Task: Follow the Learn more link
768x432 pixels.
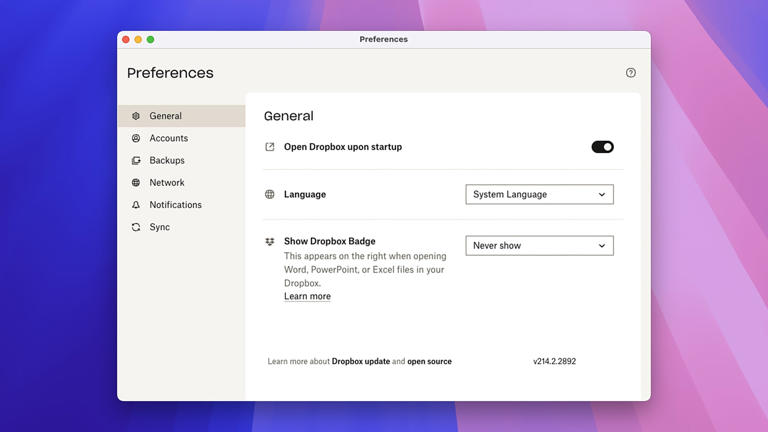Action: coord(307,296)
